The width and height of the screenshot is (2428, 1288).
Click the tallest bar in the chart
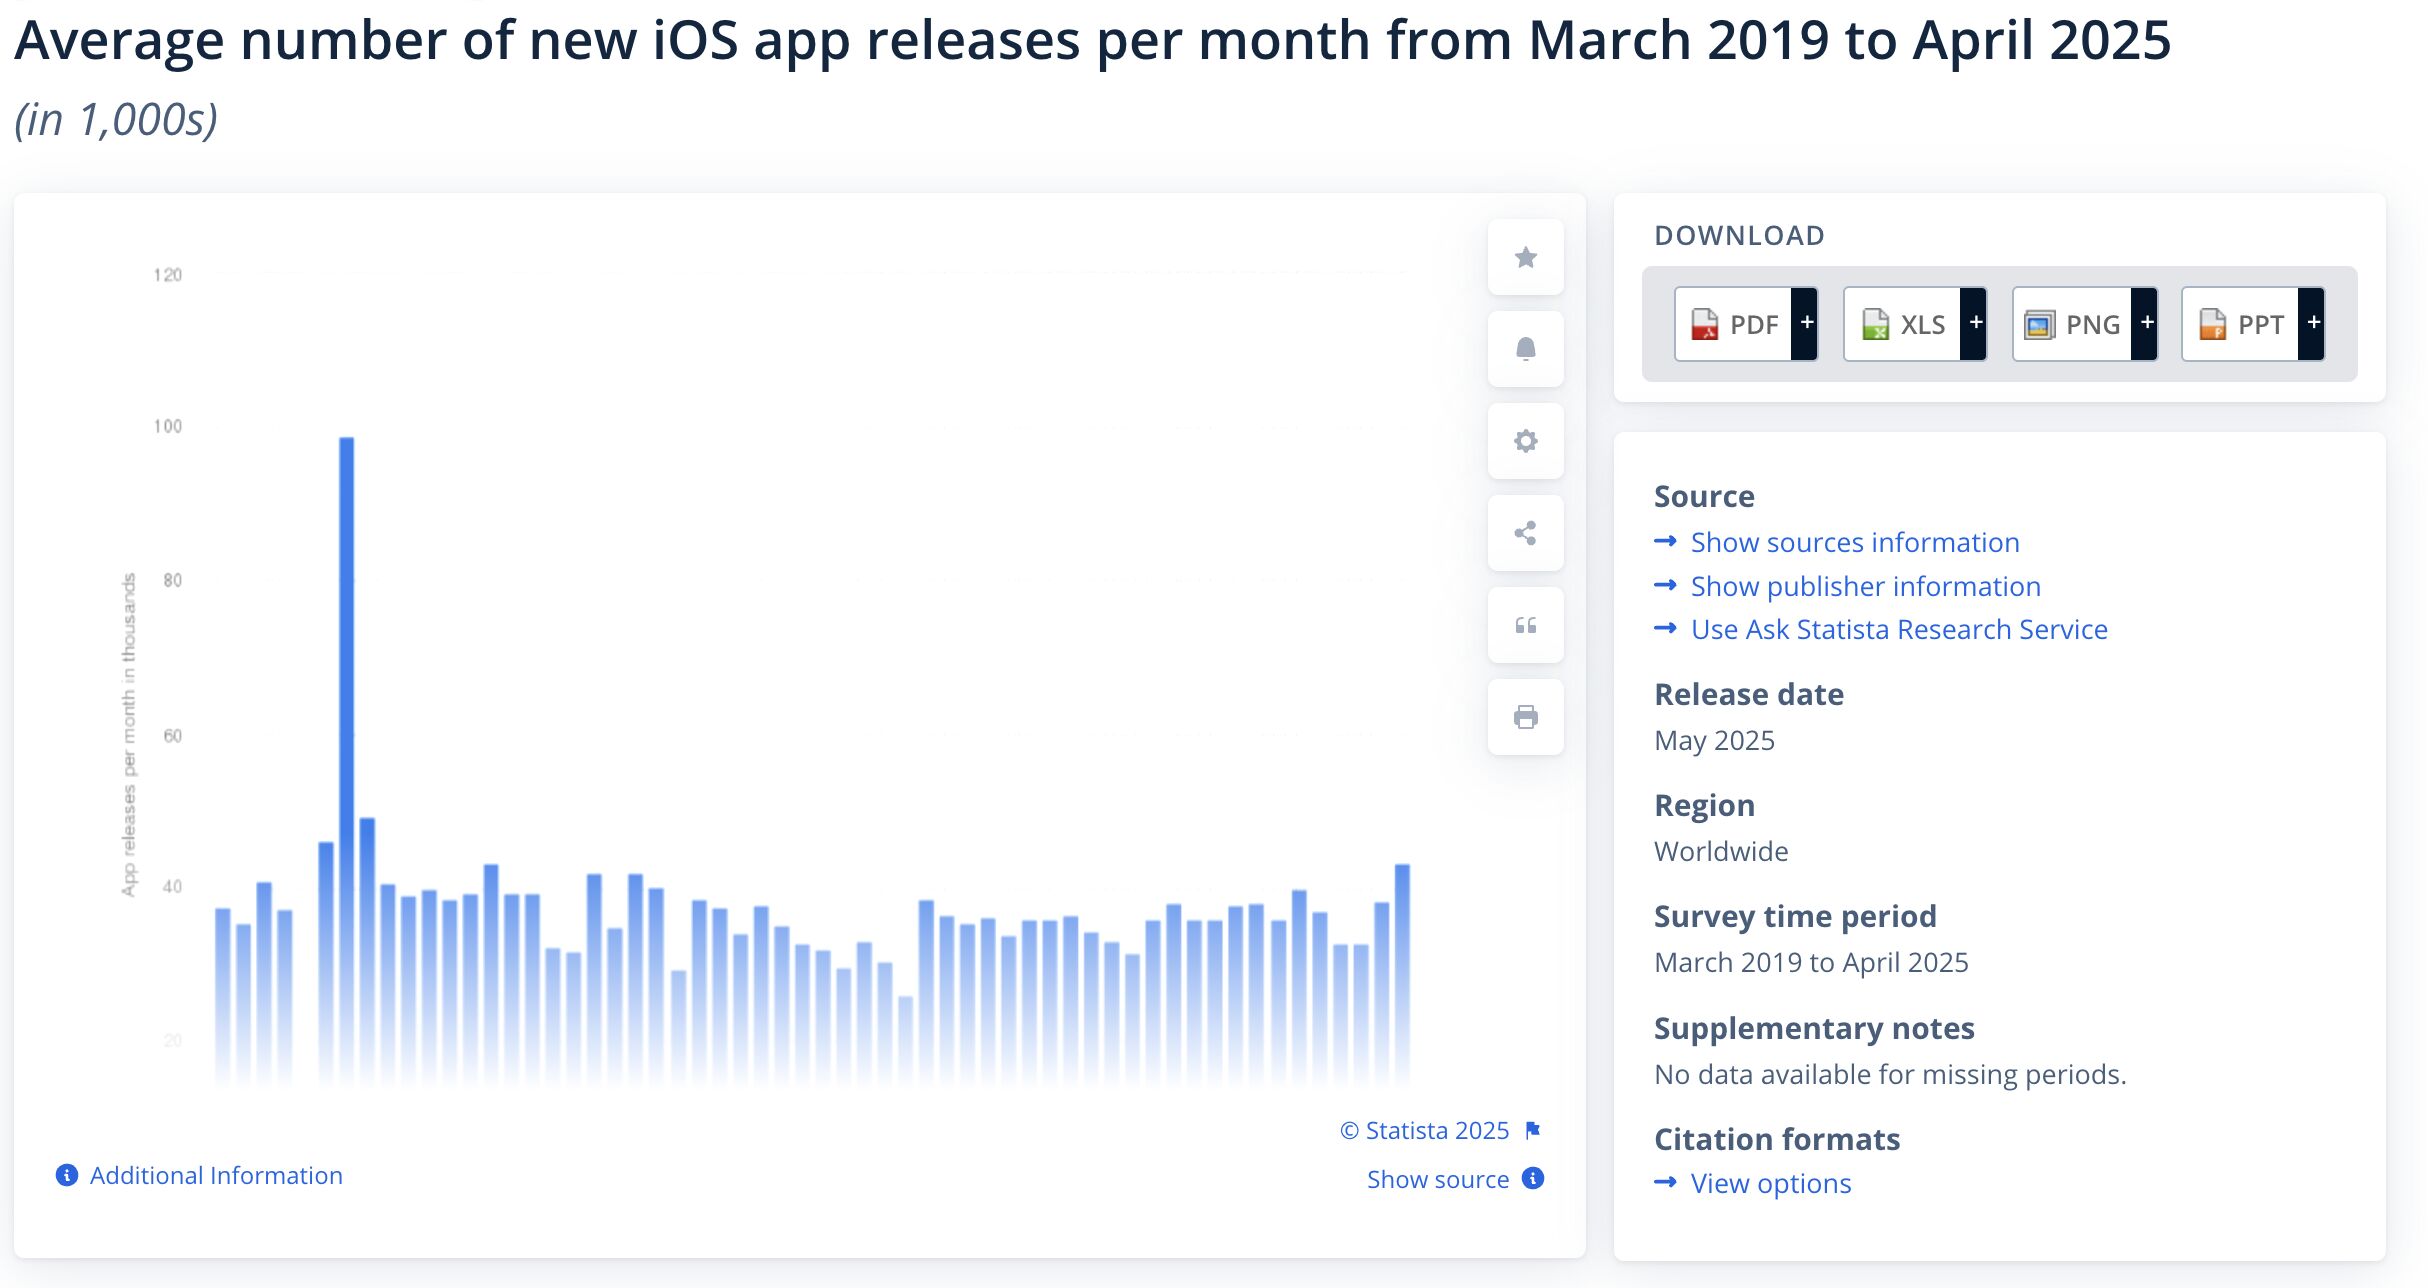click(x=345, y=700)
